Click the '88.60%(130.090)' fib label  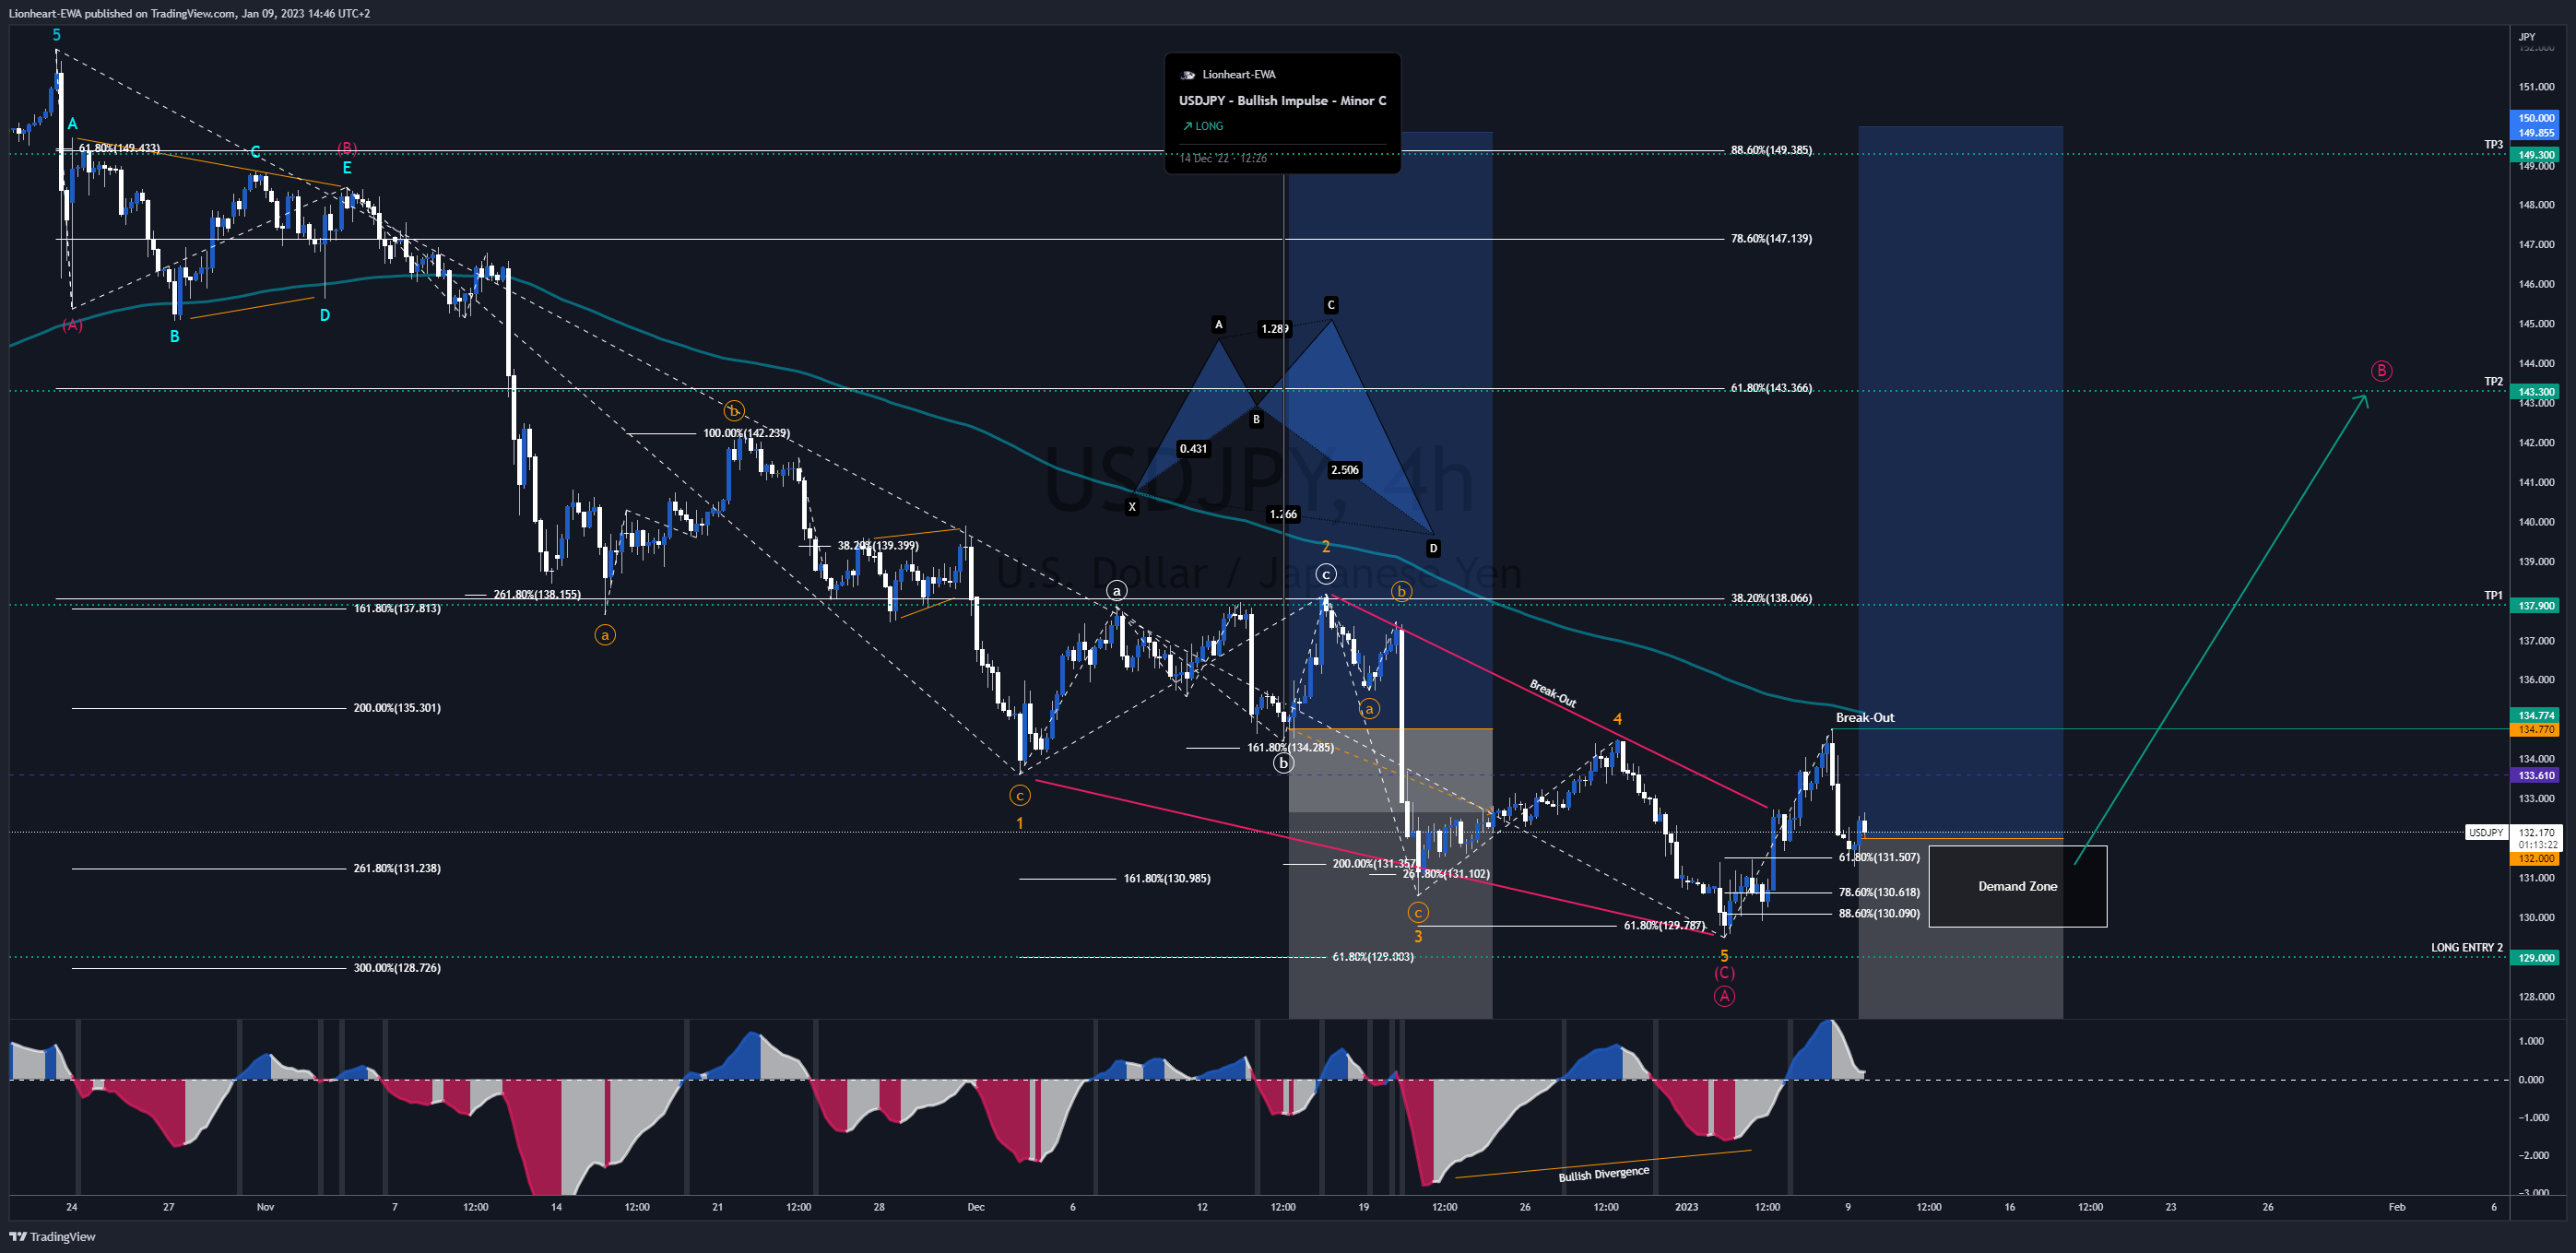(1879, 913)
